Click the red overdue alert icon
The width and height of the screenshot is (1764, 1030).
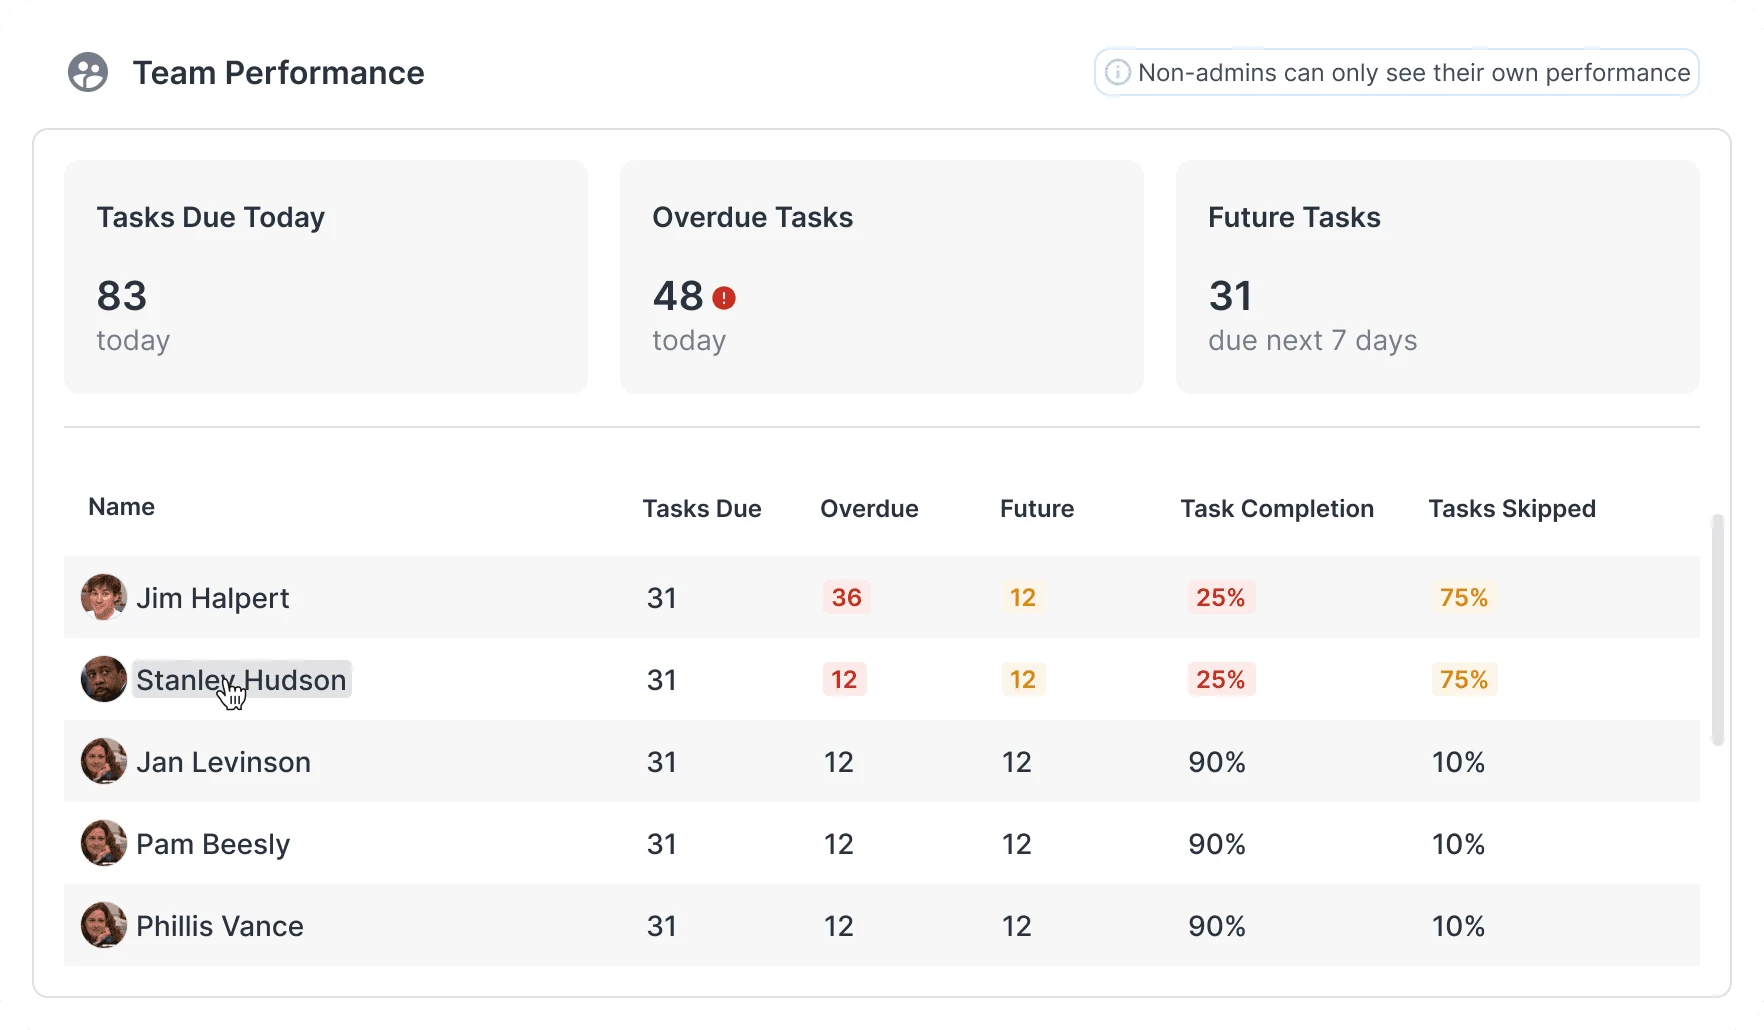point(724,298)
